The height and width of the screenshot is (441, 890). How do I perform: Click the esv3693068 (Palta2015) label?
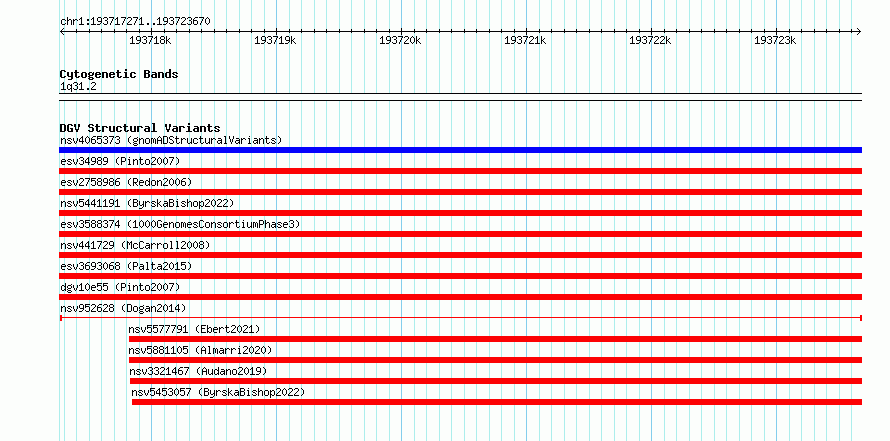tap(126, 266)
